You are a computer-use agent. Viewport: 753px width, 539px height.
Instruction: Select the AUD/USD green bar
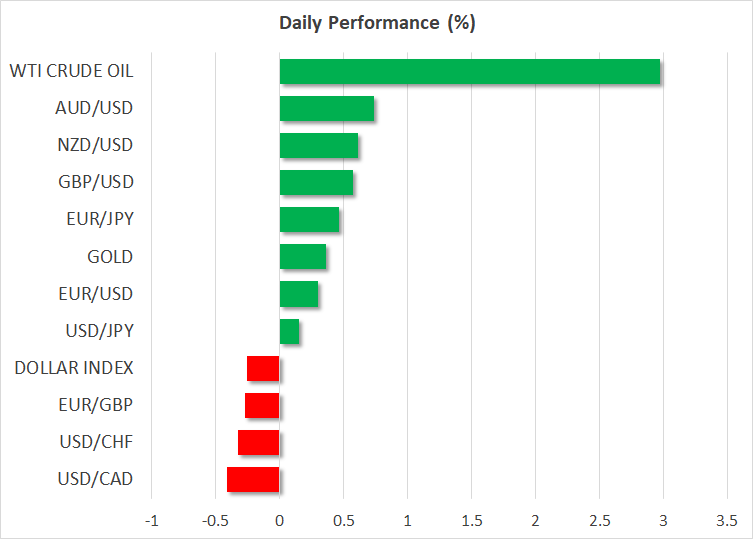[326, 108]
